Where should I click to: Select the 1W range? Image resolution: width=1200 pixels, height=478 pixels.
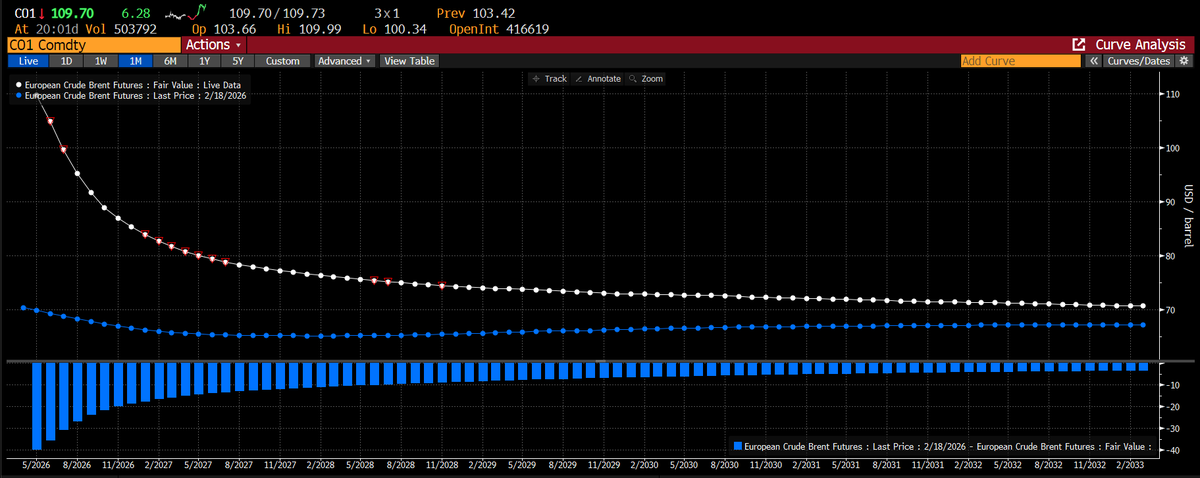click(x=100, y=61)
